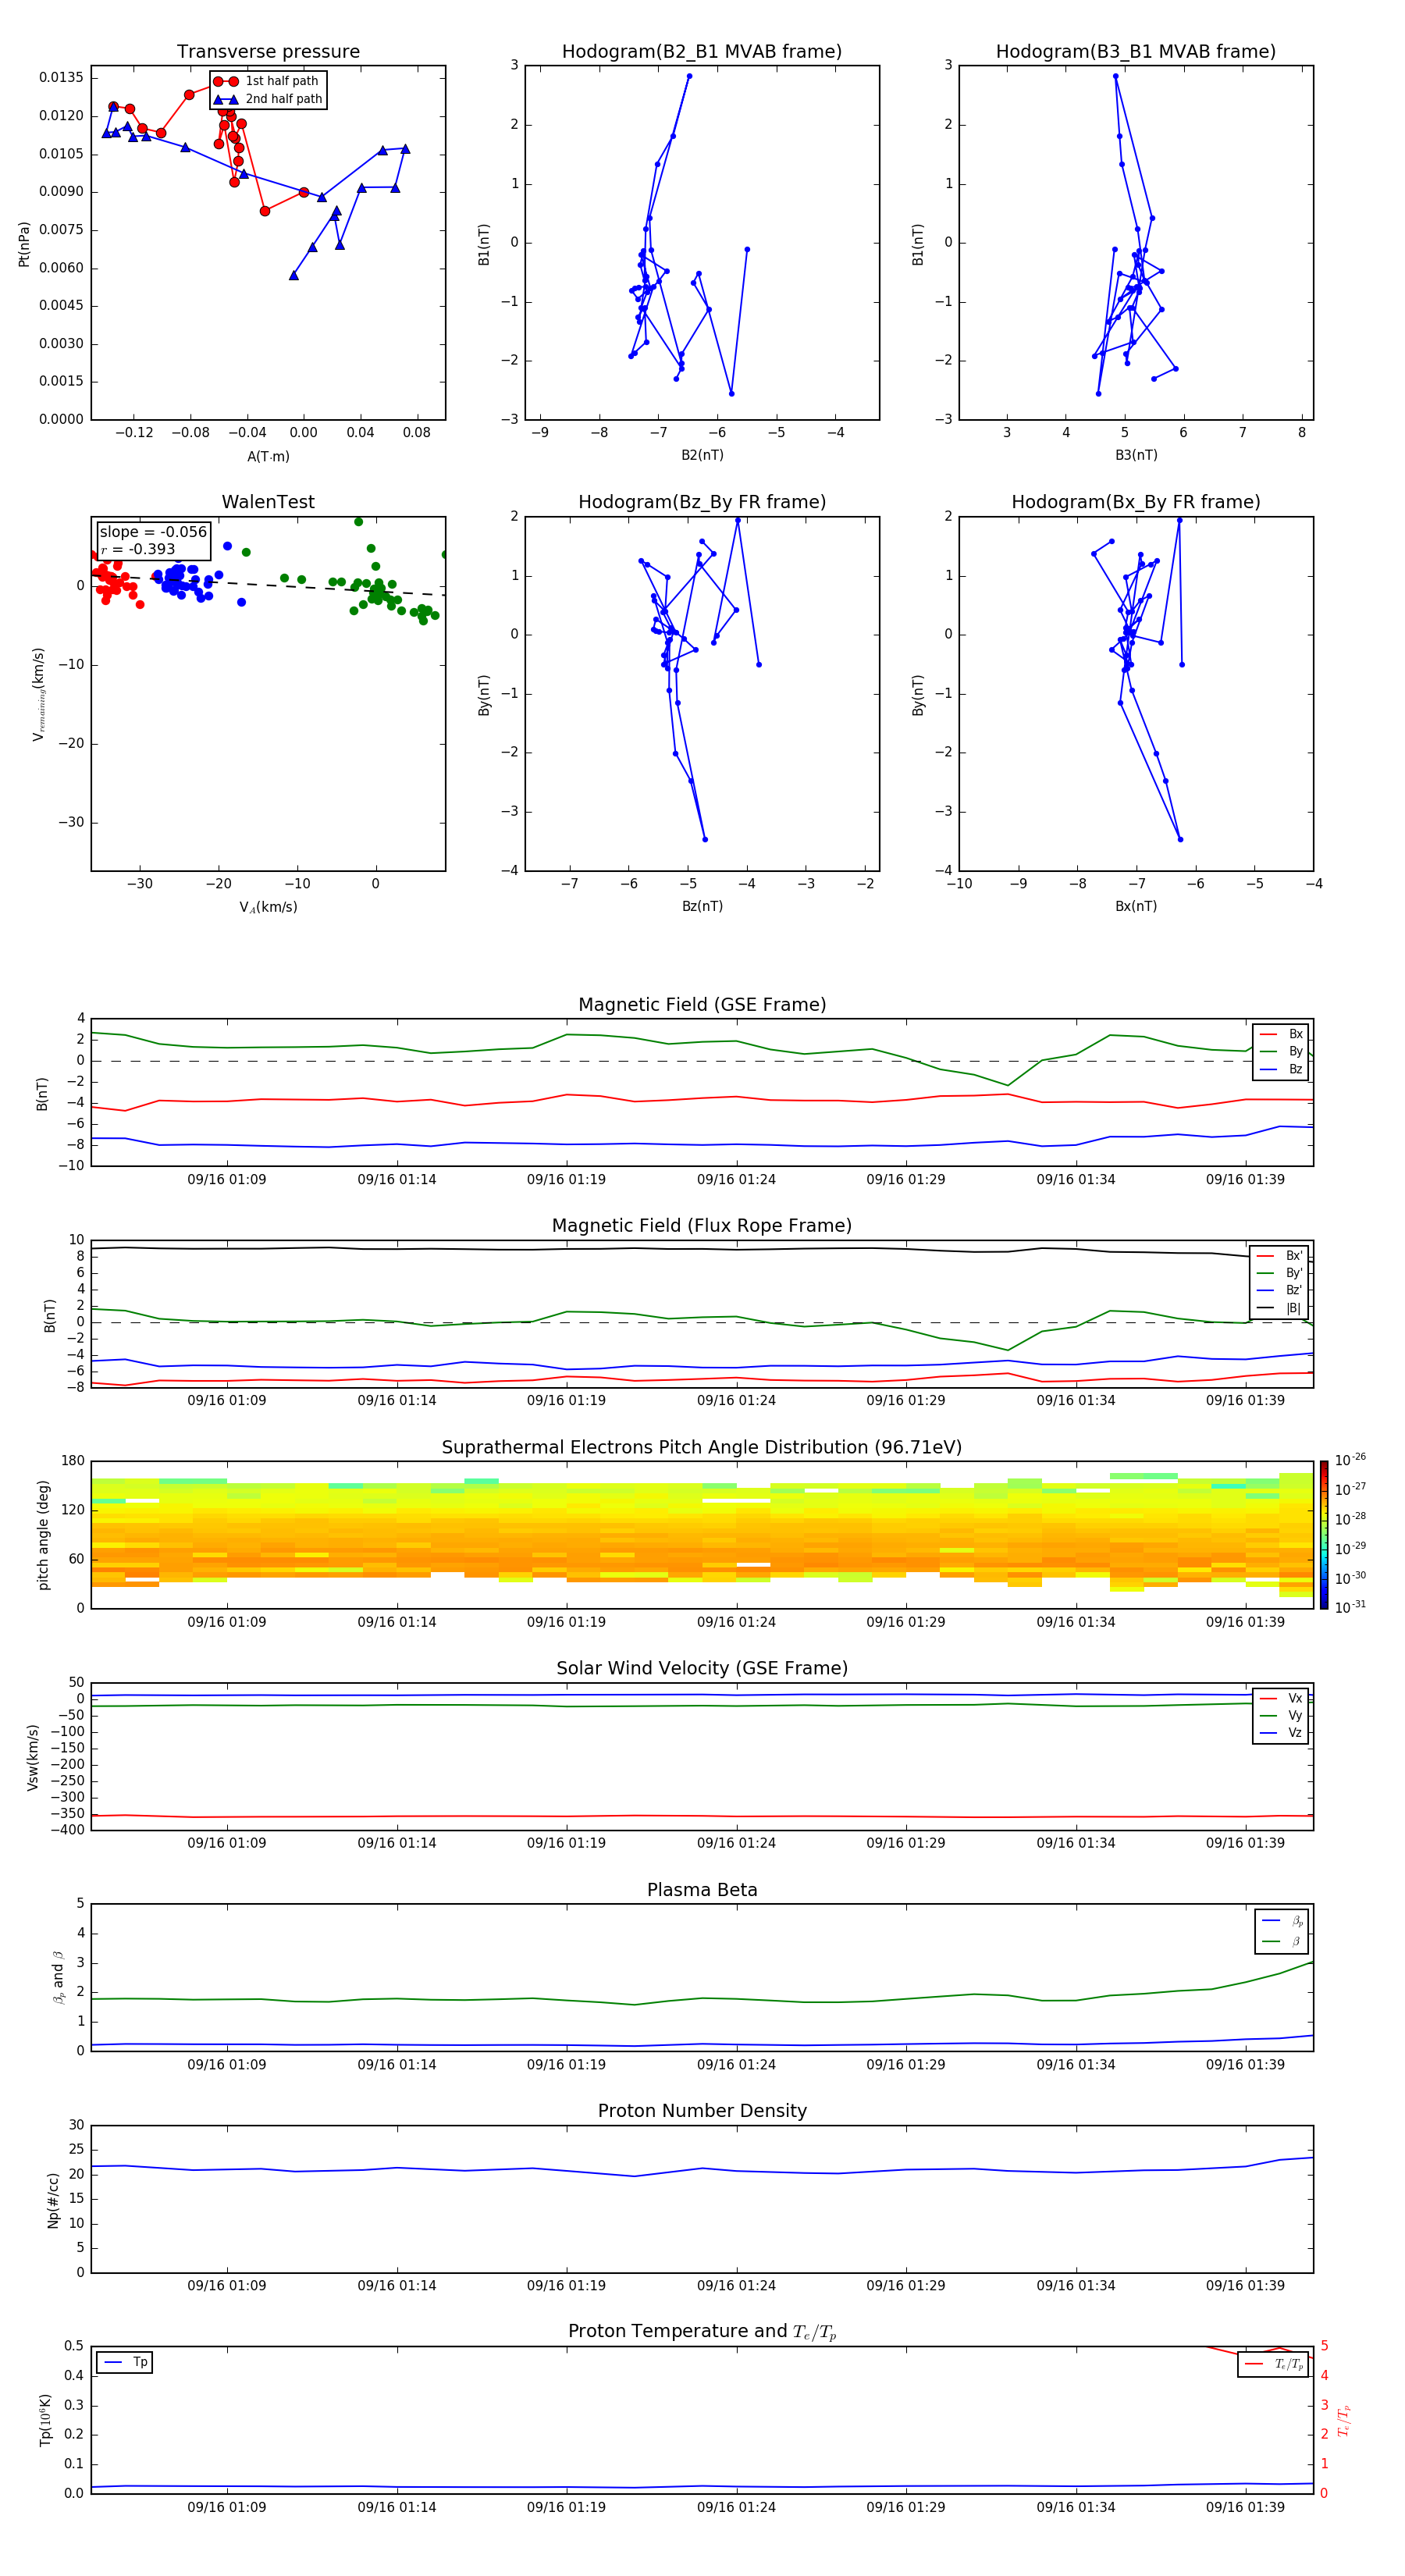This screenshot has height=2576, width=1405.
Task: Click 'r = -0.393' annotation in WalenTest
Action: 138,549
